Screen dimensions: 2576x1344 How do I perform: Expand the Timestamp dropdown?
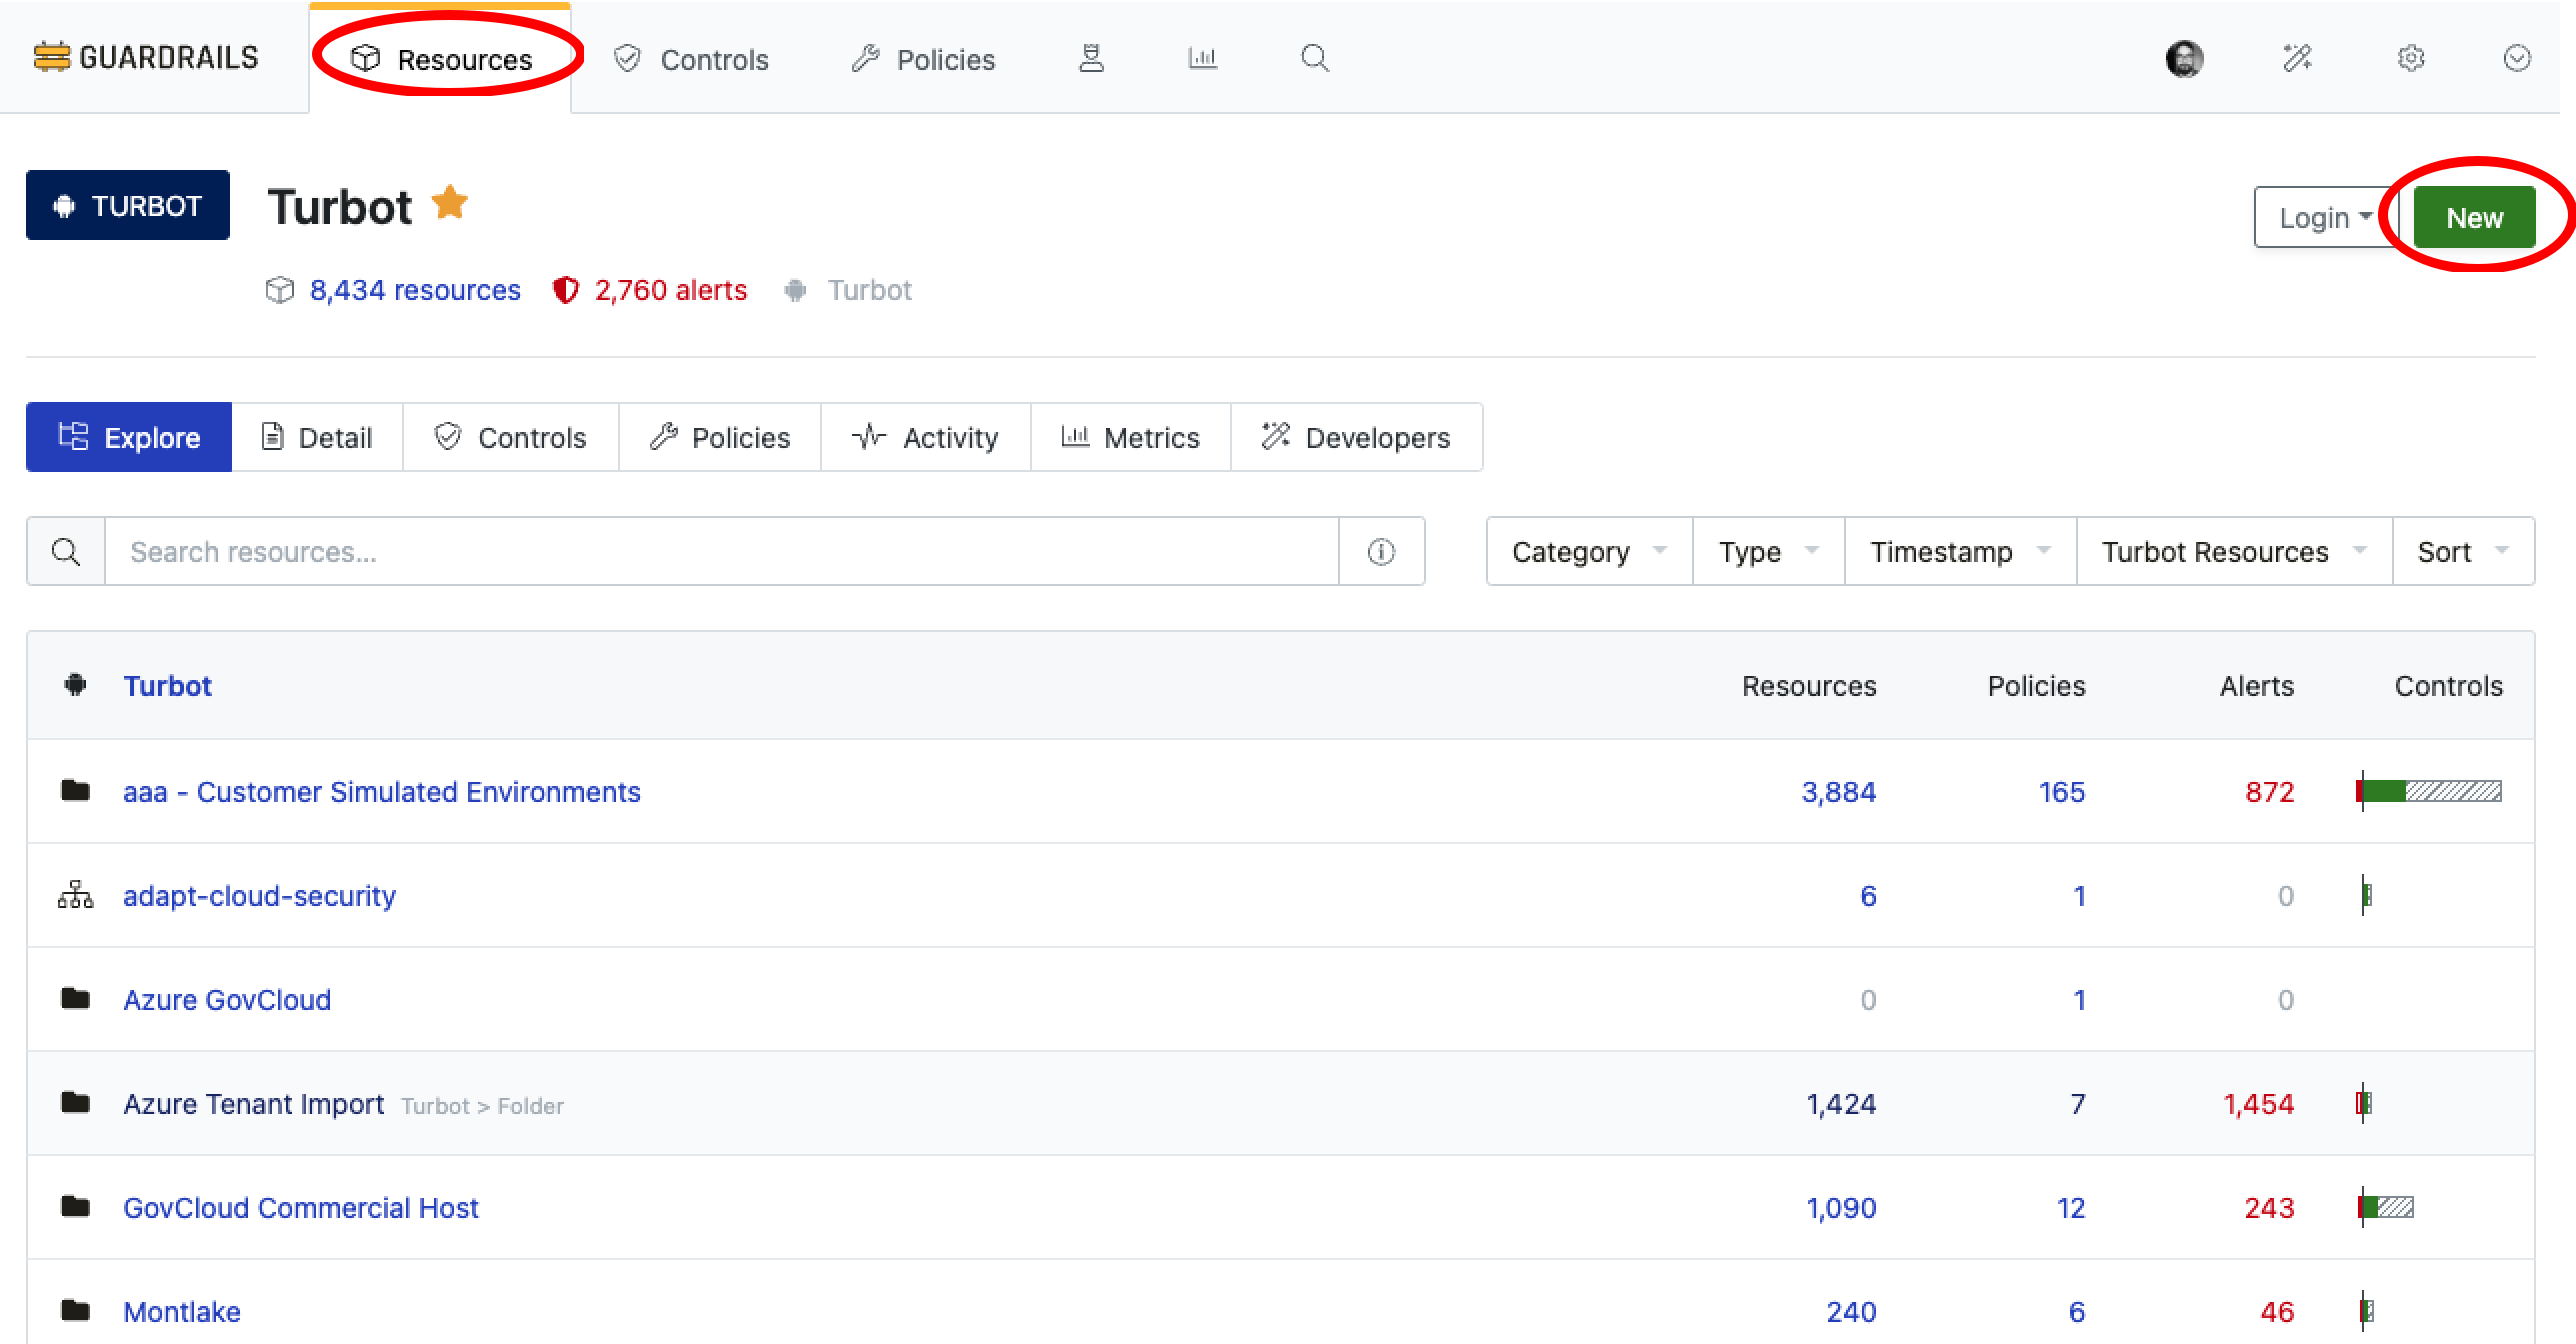point(1959,552)
